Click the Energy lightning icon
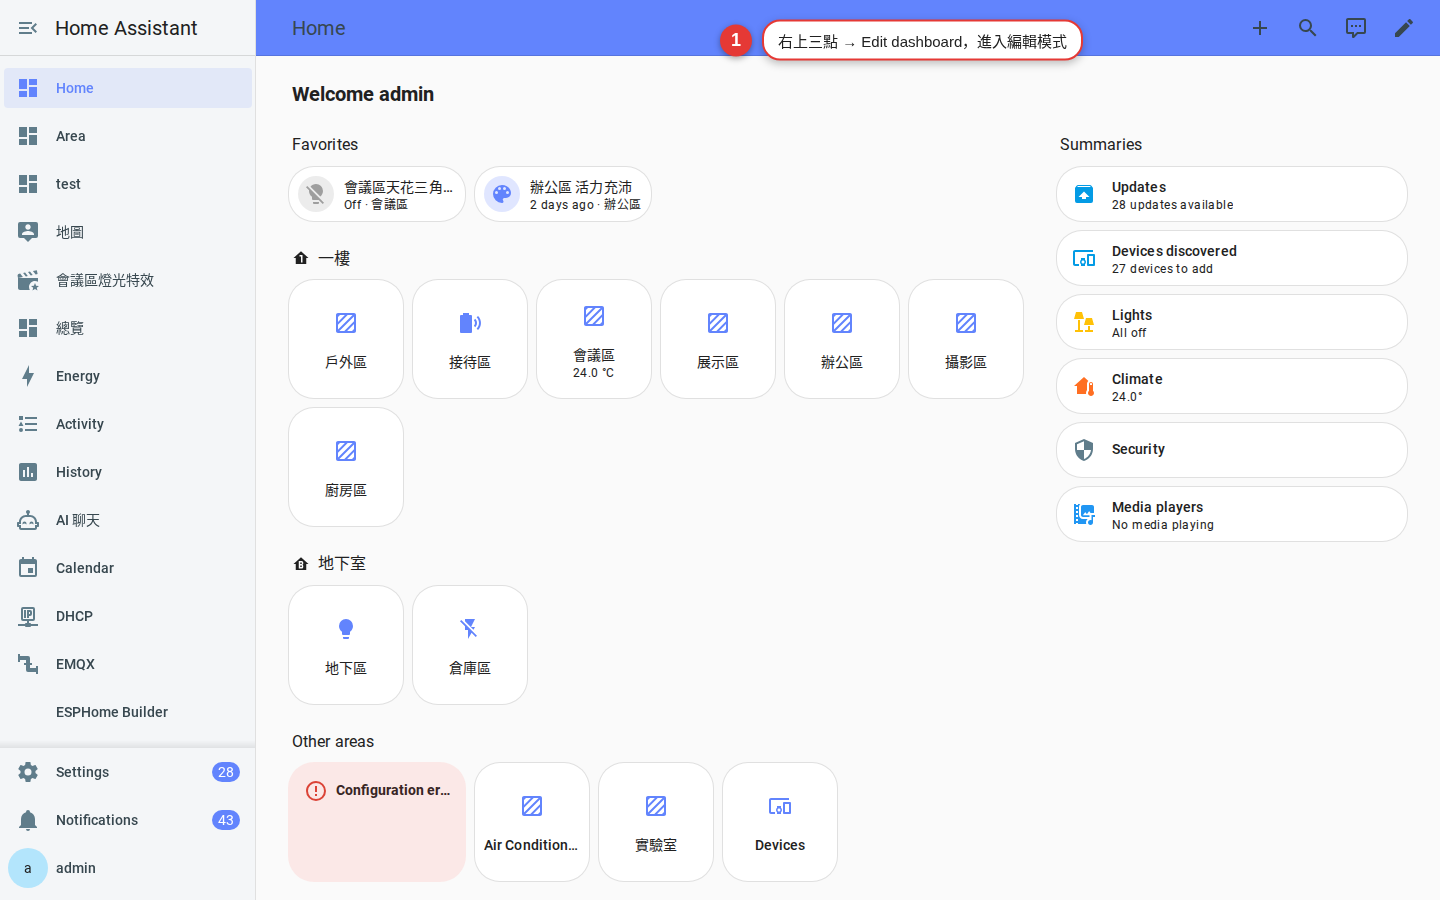The image size is (1440, 900). tap(28, 376)
